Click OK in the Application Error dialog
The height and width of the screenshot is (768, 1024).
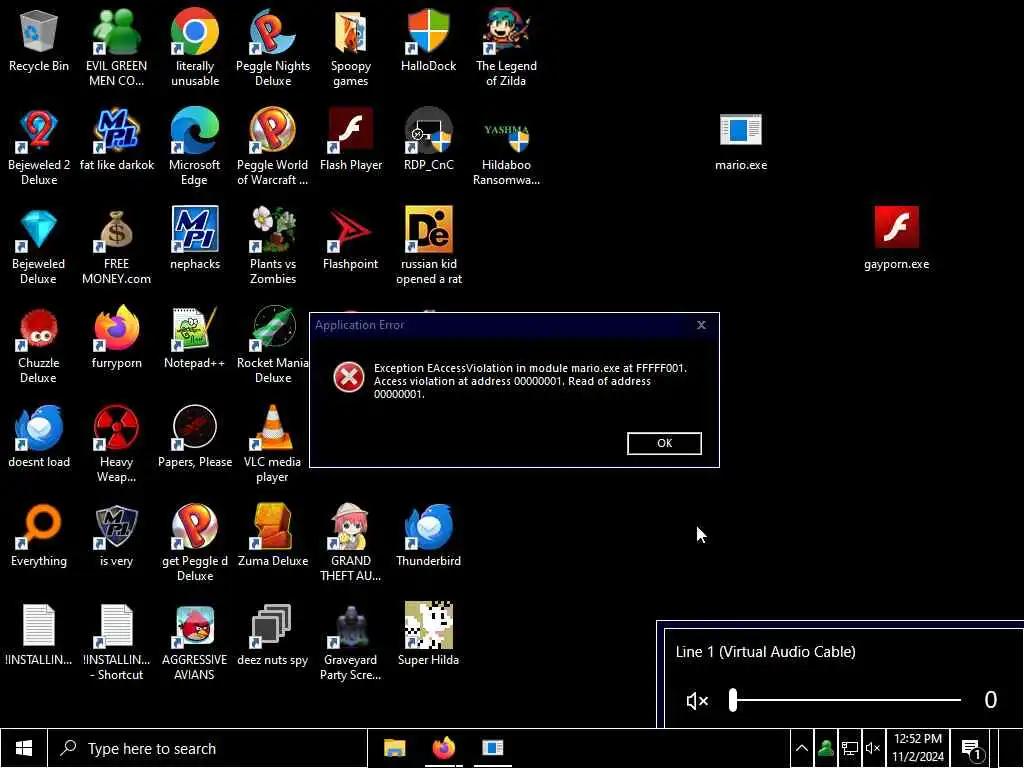click(x=664, y=443)
